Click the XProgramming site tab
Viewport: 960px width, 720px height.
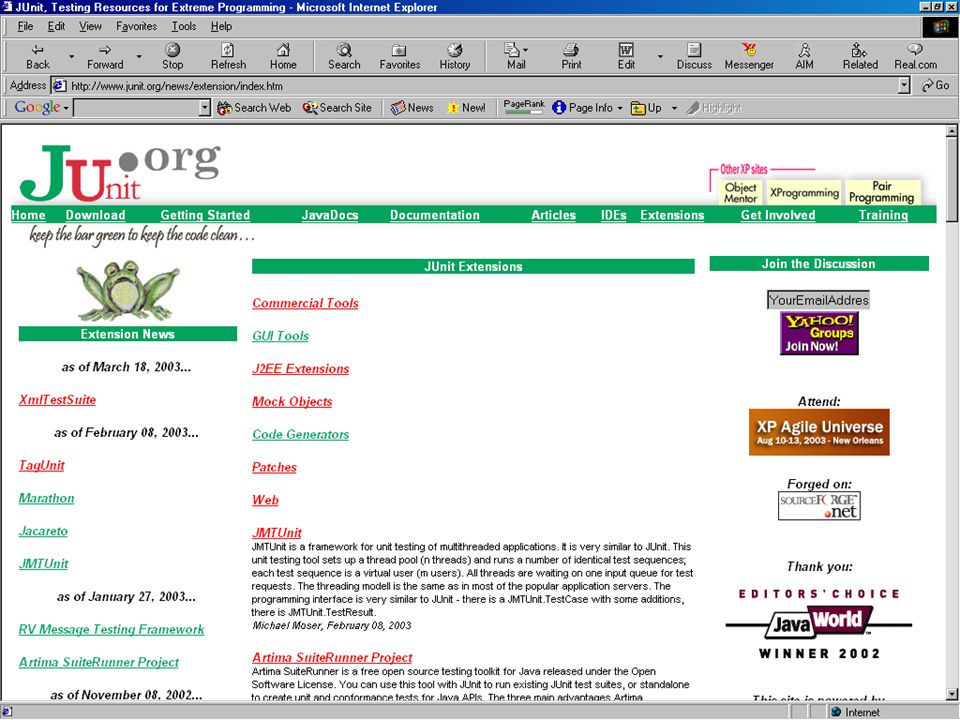(x=804, y=192)
